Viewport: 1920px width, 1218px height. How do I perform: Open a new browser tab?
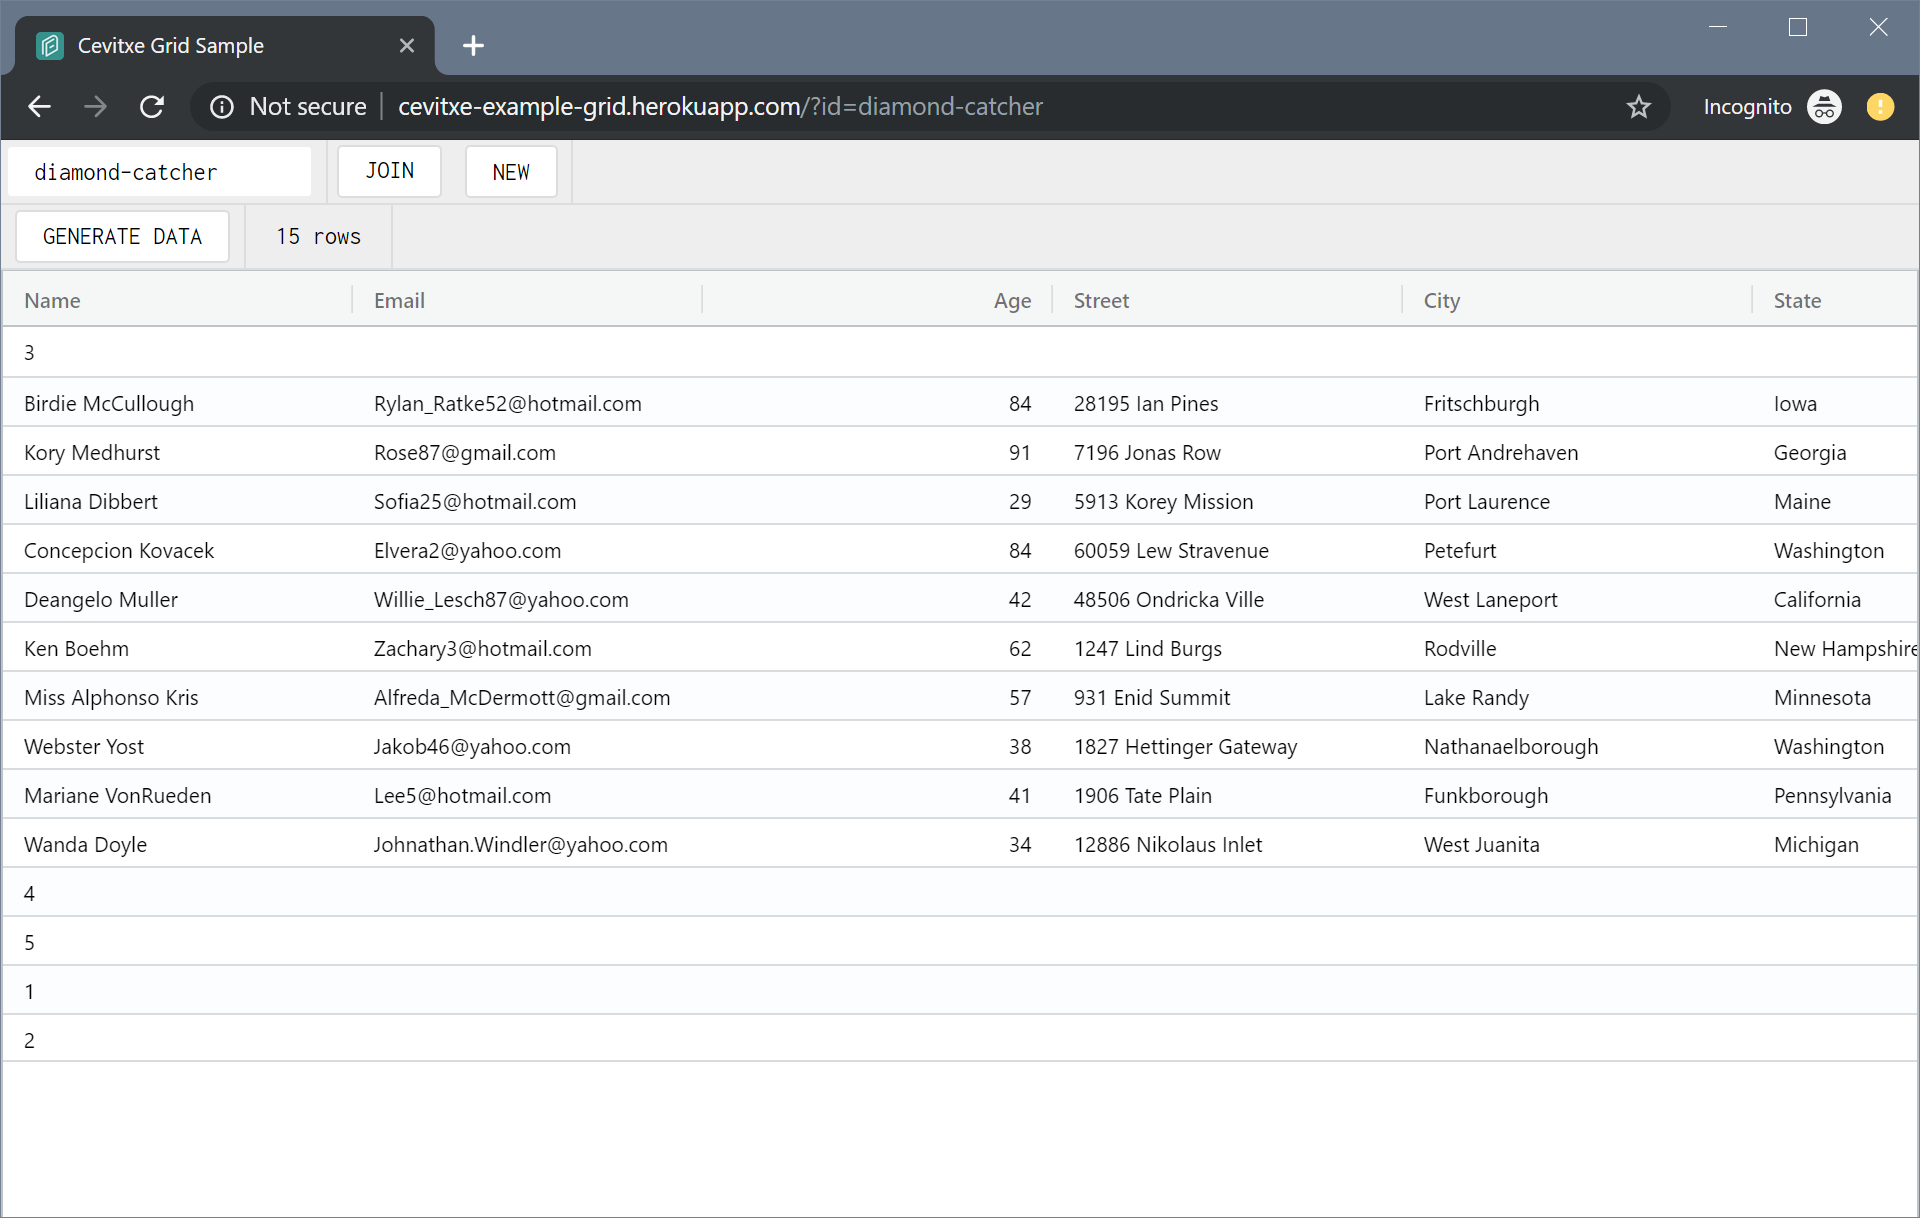coord(472,45)
